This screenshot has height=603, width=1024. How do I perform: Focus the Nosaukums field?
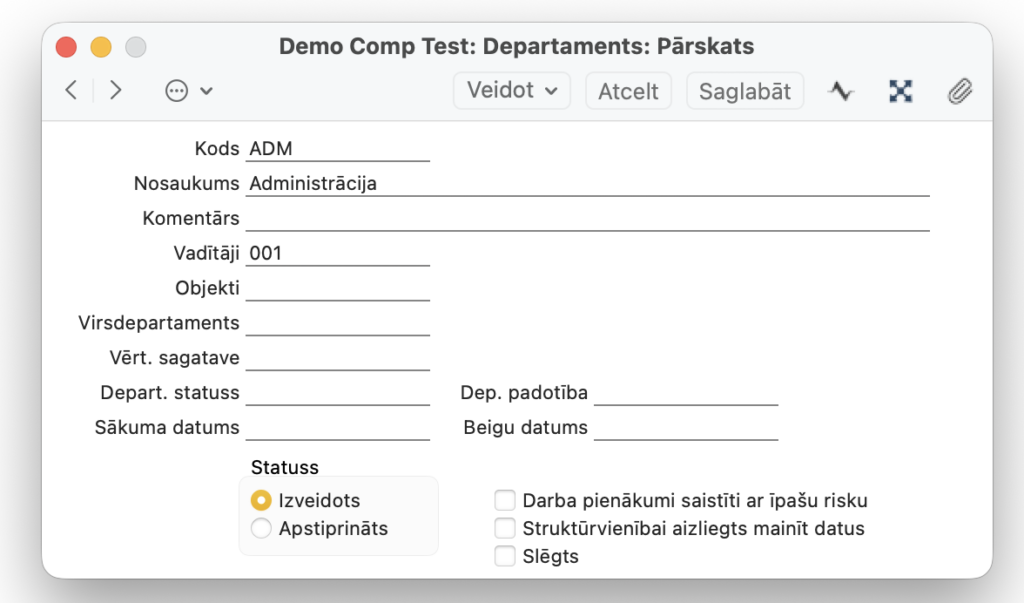tap(587, 184)
